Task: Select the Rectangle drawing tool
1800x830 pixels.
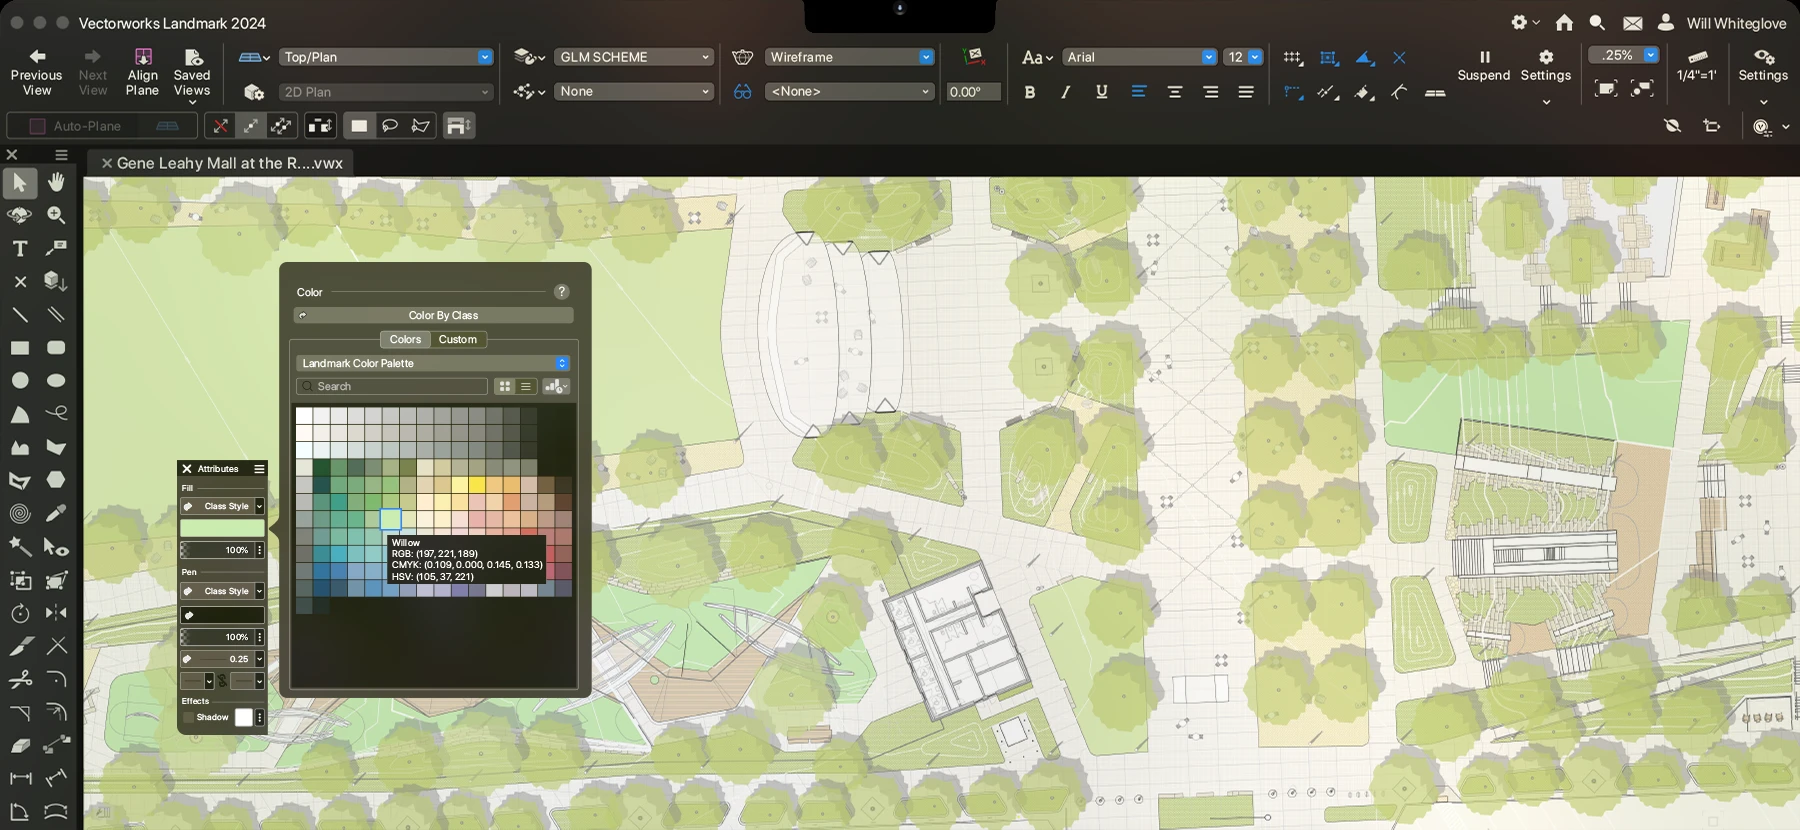Action: 20,348
